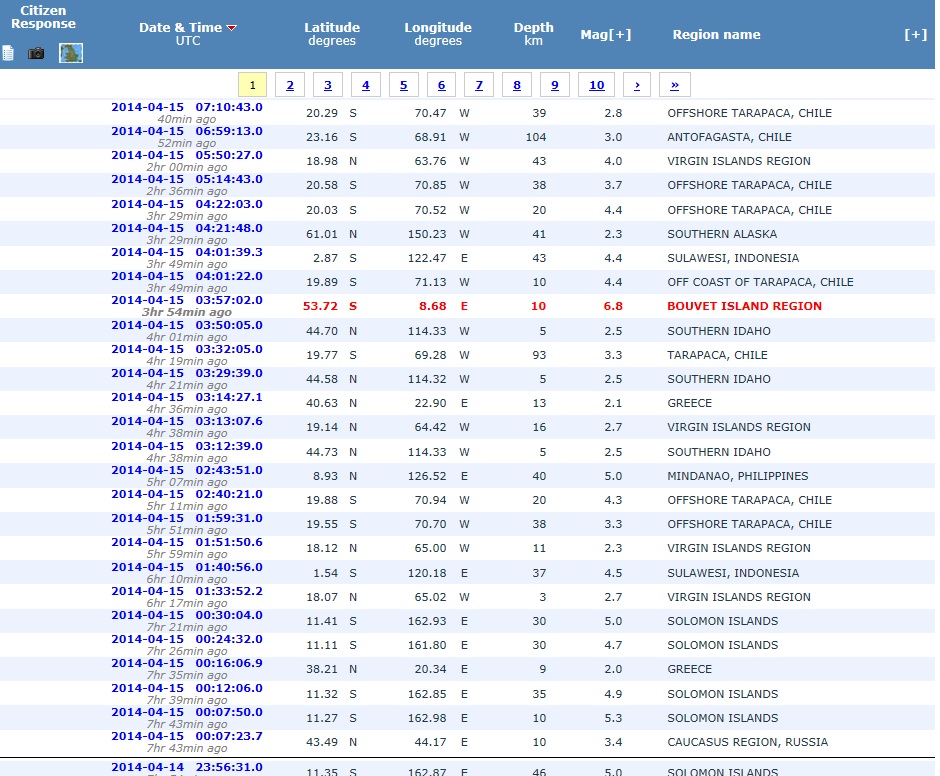Go to page 4 of results

366,85
